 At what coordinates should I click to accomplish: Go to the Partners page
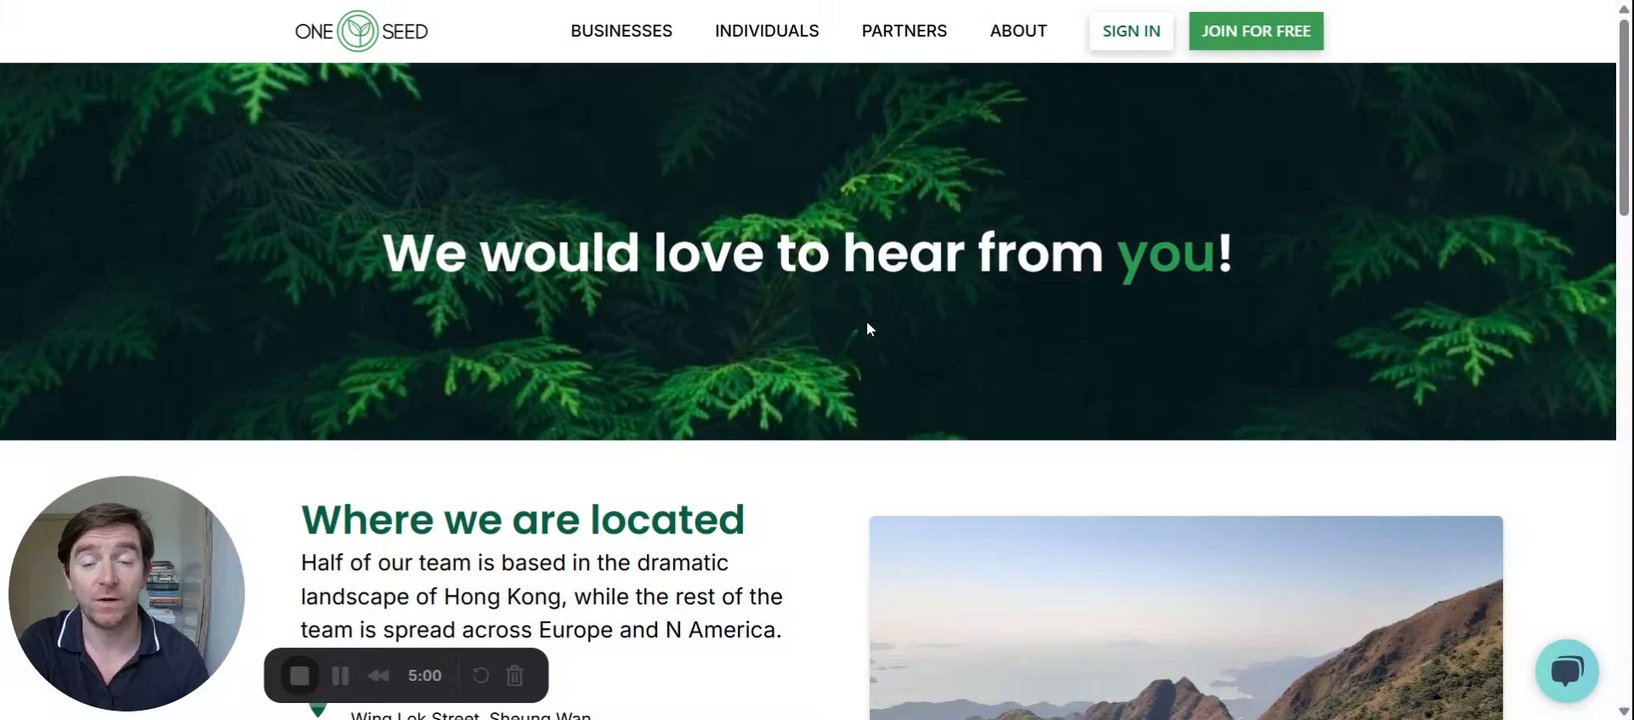click(904, 31)
